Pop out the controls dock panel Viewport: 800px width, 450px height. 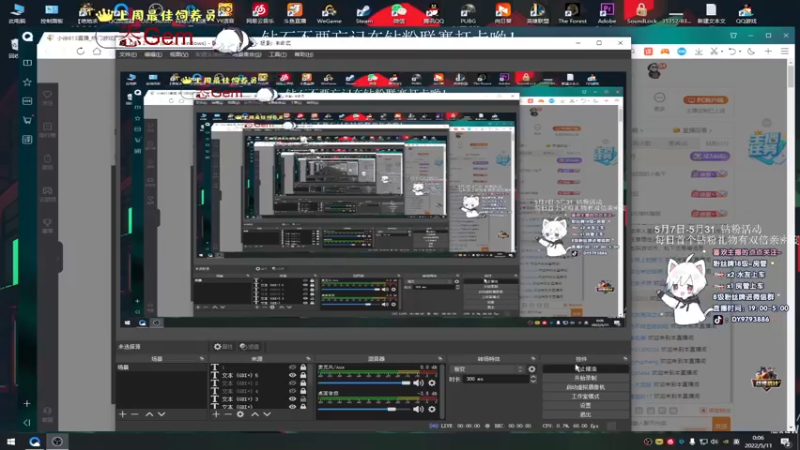click(625, 359)
